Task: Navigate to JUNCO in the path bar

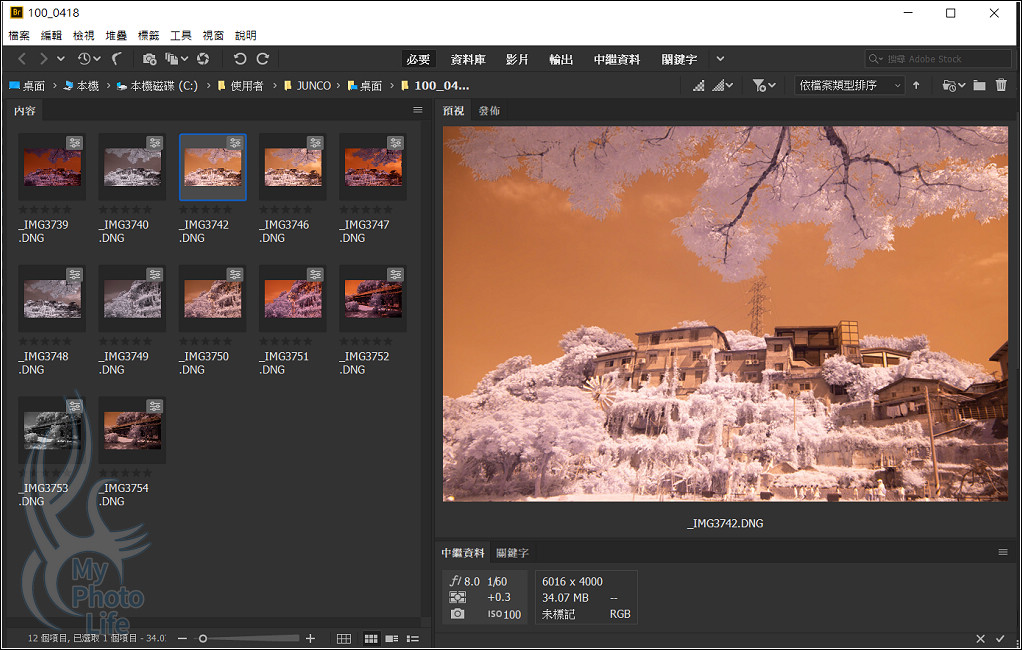Action: coord(313,86)
